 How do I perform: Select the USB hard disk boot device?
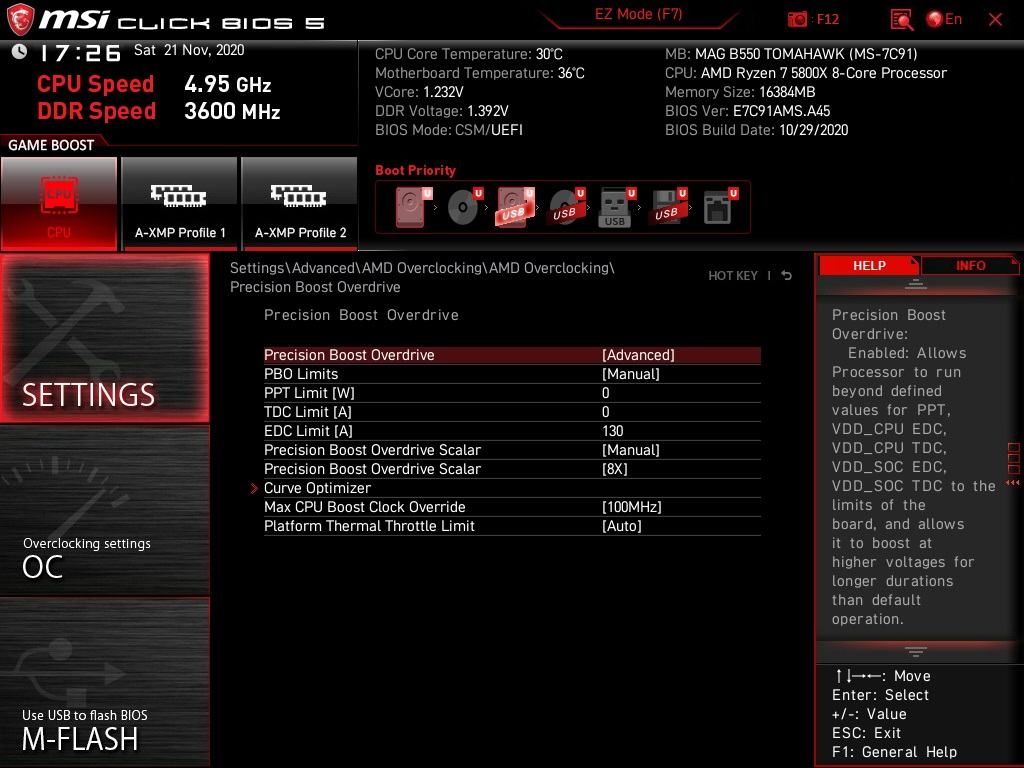(515, 207)
